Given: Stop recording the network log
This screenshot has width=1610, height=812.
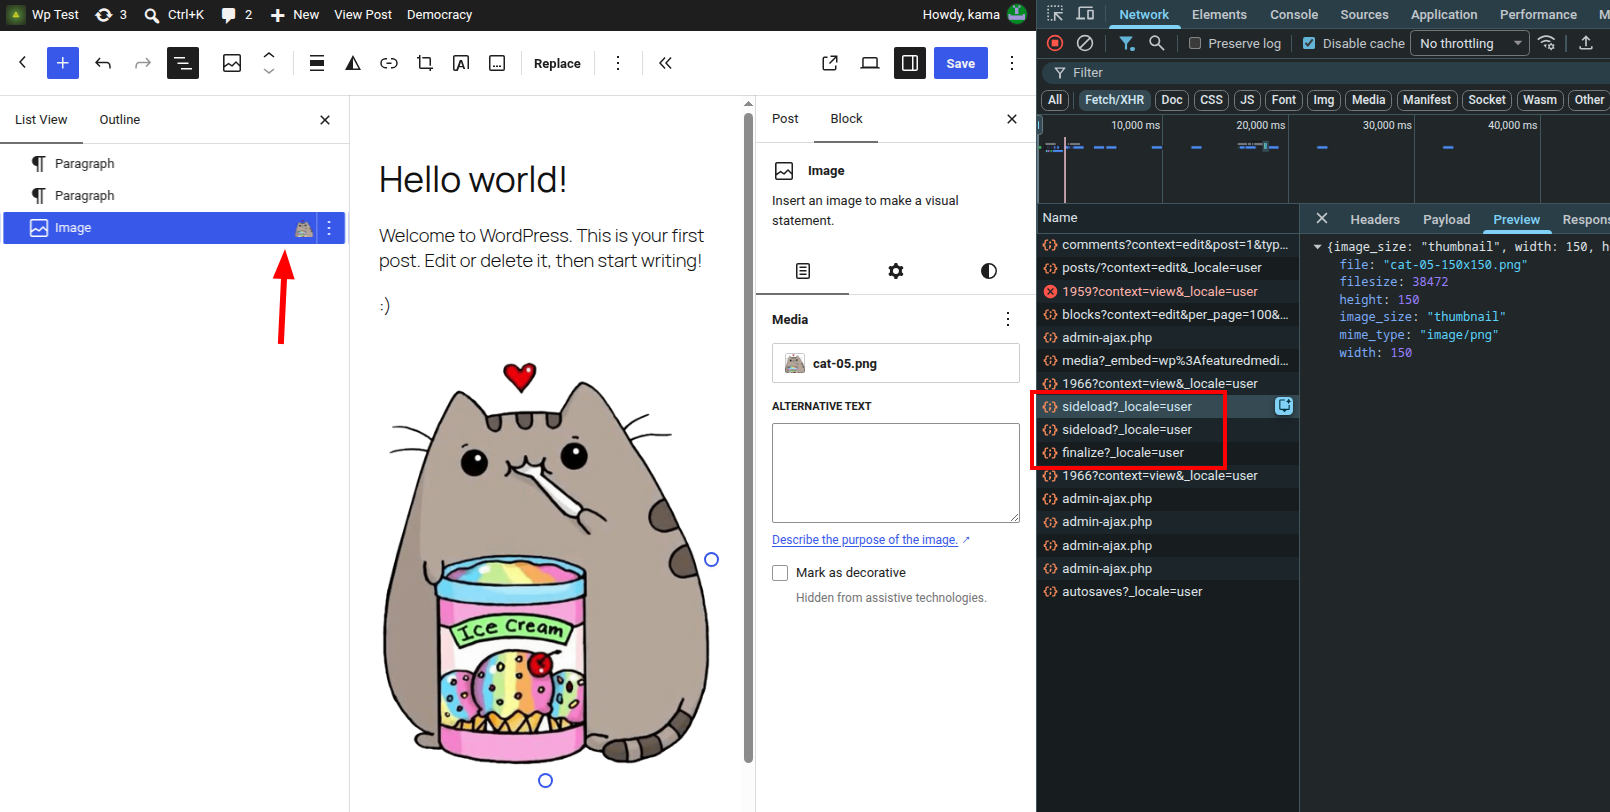Looking at the screenshot, I should point(1055,43).
